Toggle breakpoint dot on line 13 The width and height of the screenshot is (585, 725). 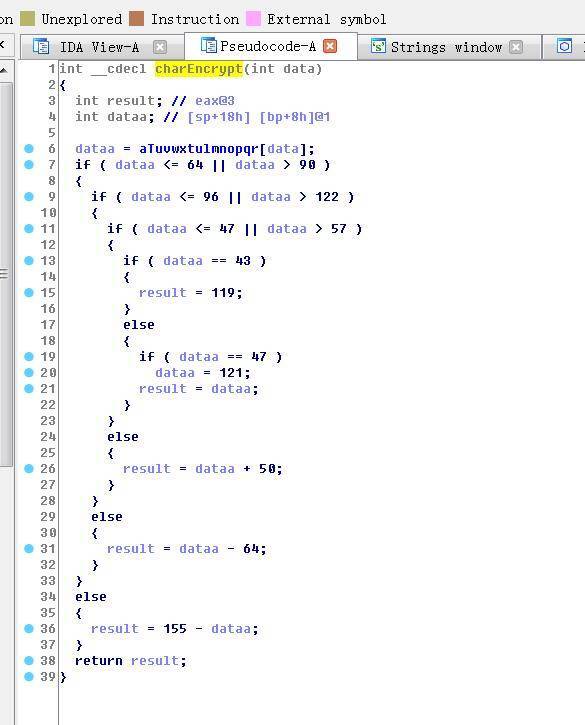point(29,260)
